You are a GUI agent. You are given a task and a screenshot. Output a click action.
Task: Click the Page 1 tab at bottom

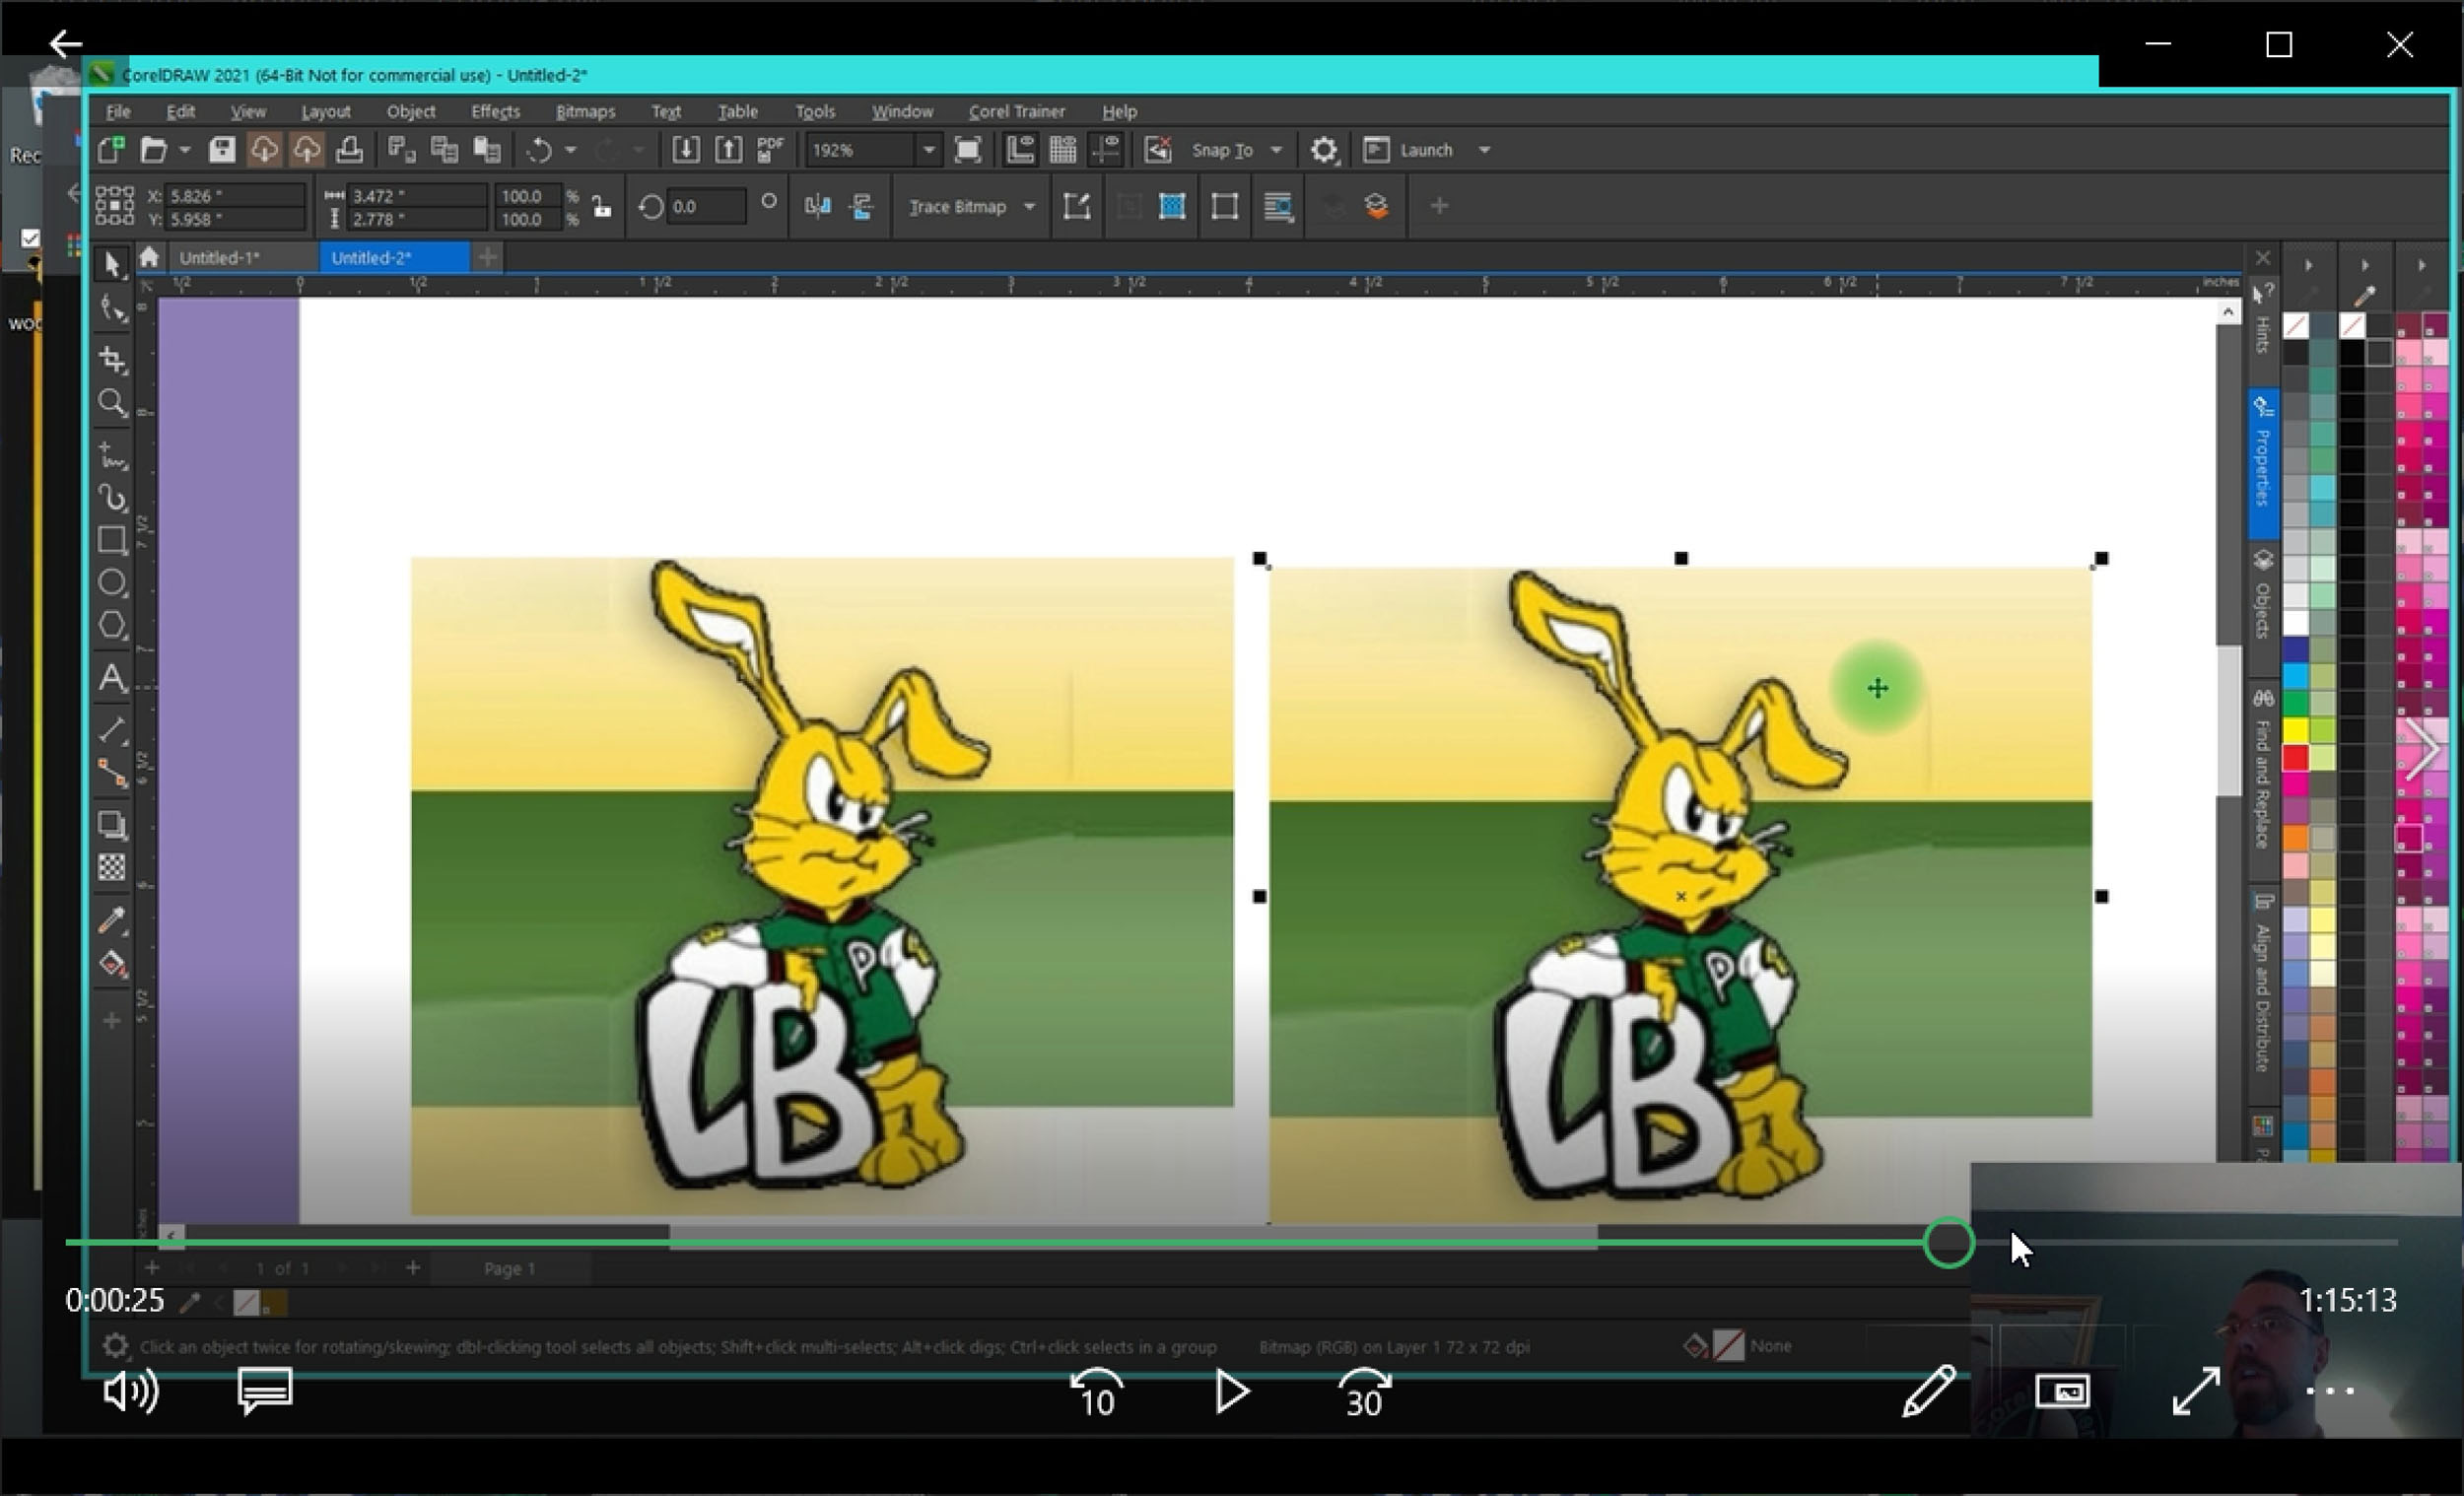(509, 1268)
